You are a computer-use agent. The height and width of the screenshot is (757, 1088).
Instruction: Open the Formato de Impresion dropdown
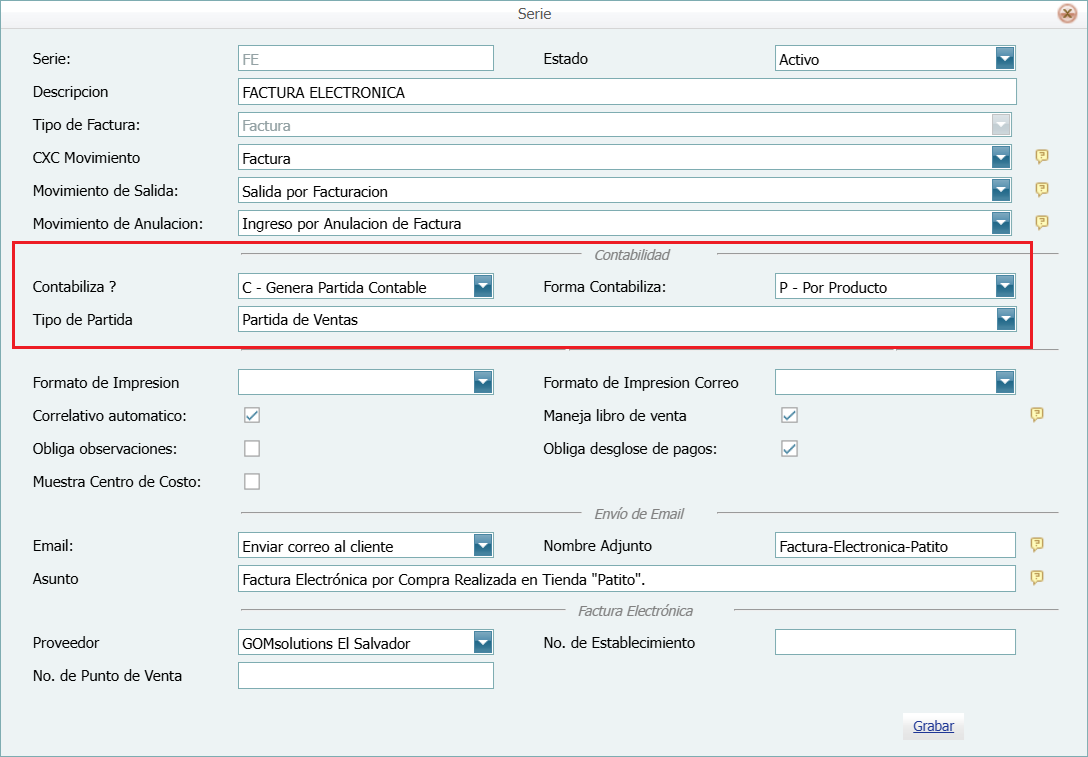pyautogui.click(x=482, y=382)
